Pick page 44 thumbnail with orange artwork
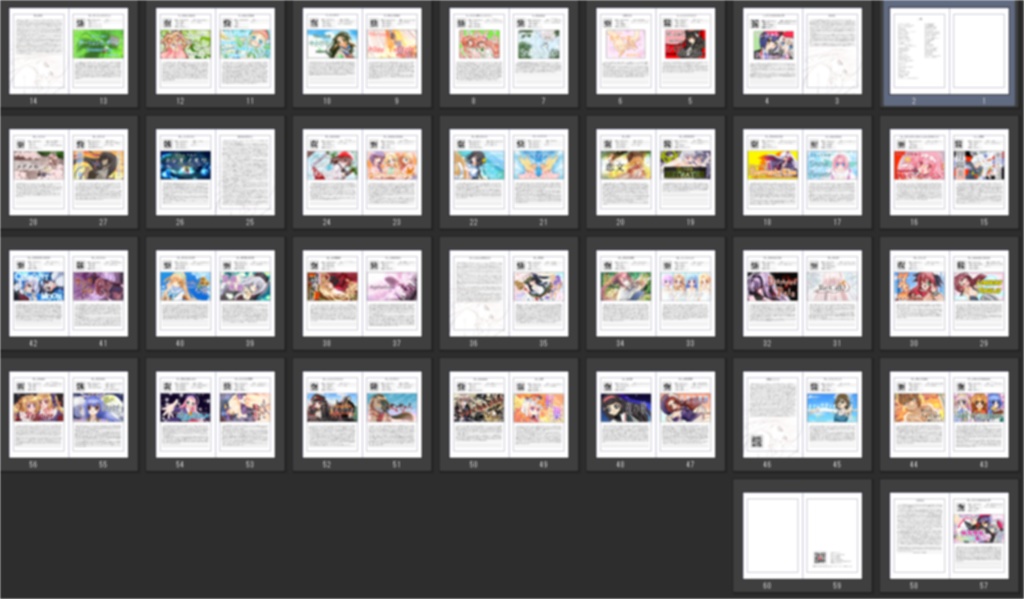 click(920, 414)
